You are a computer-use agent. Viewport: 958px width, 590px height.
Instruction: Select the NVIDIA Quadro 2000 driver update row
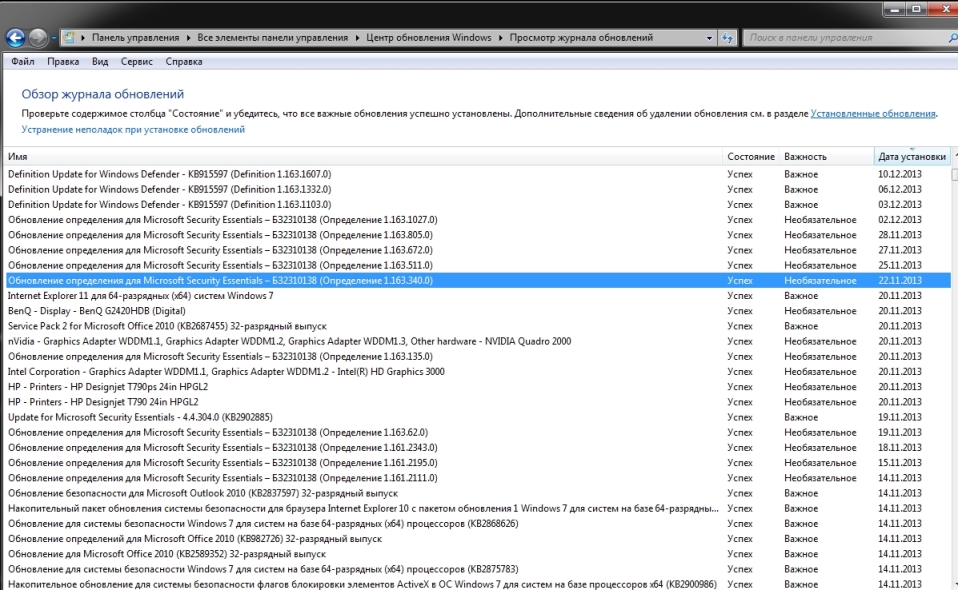coord(289,341)
